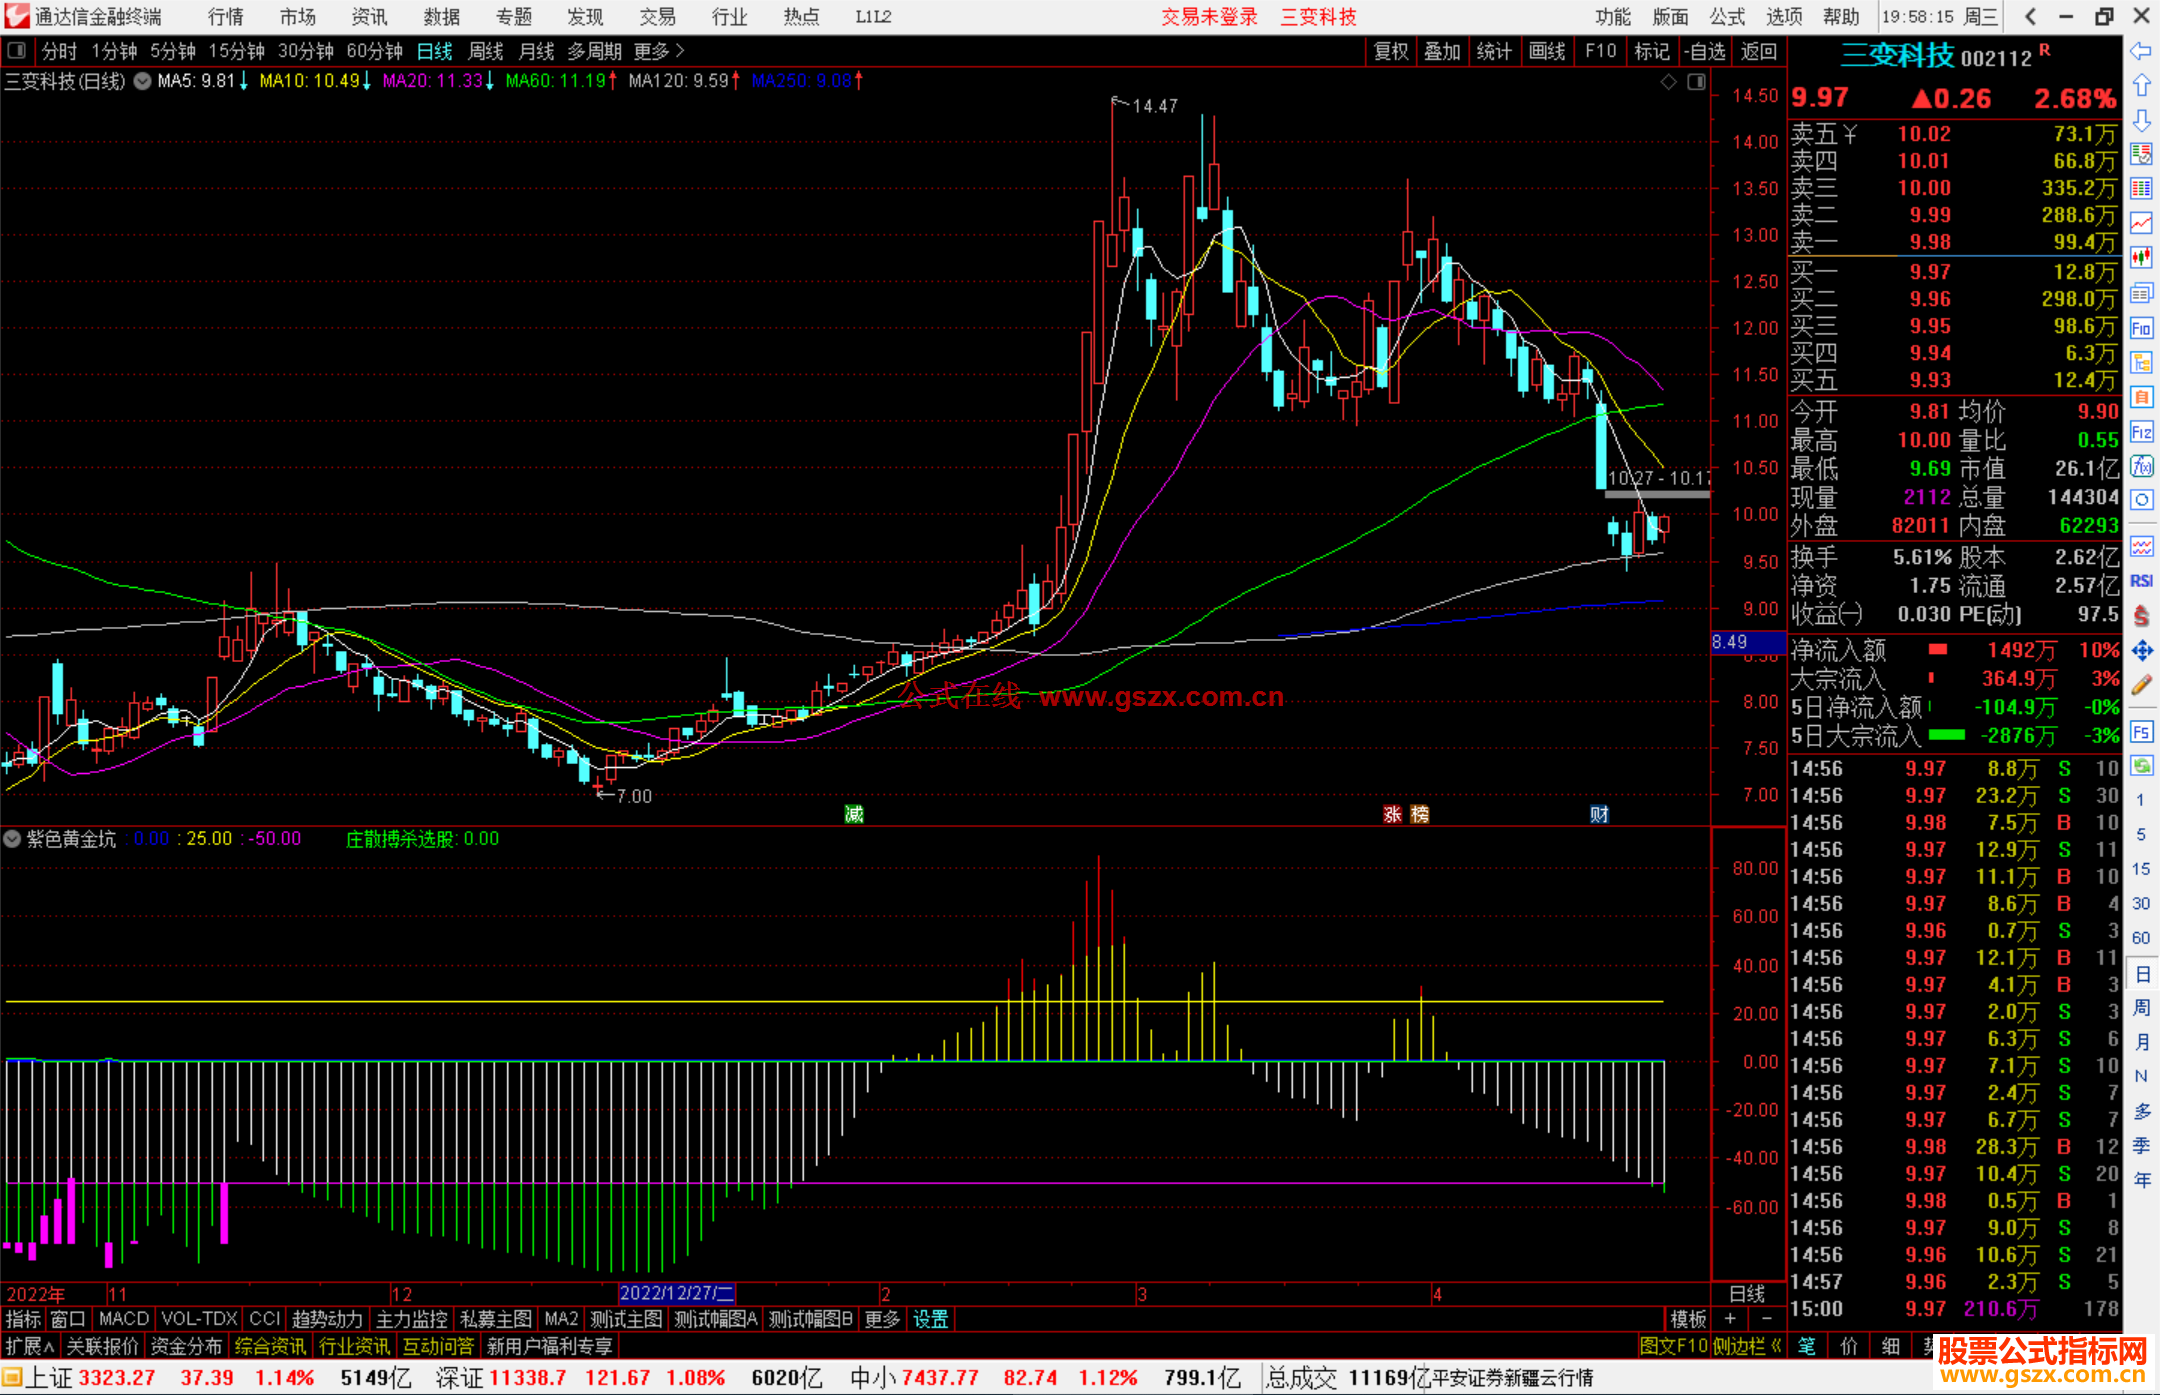Click the 模板 template button
Screen dimensions: 2160x1395
1688,1319
